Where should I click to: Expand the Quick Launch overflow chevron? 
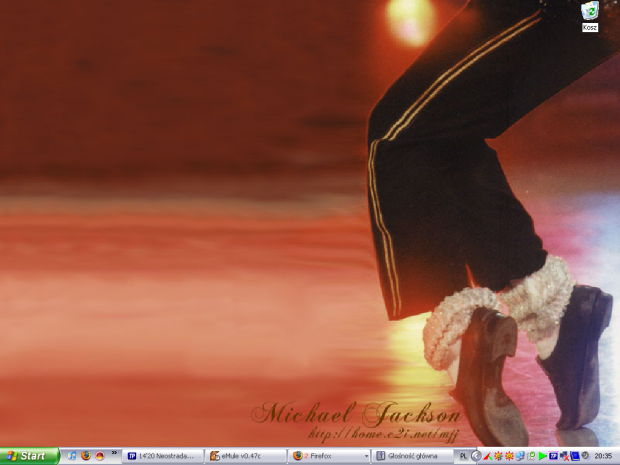click(x=114, y=453)
